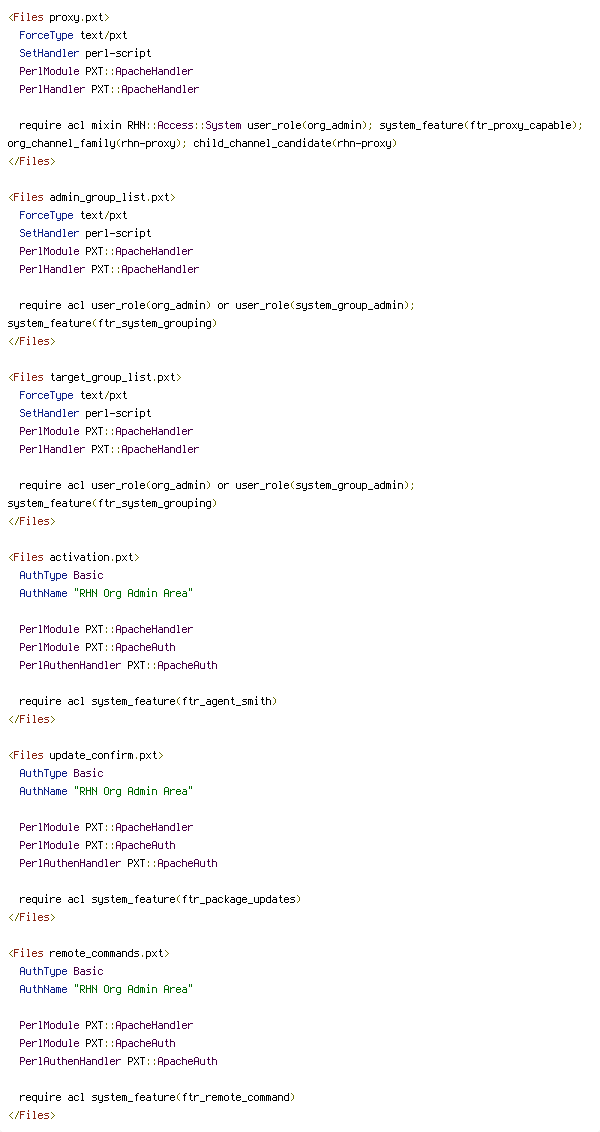The image size is (600, 1132).
Task: Click the 'AuthName "RHN Org Admin Area"' line in the remote_commands.pxt block
Action: click(106, 990)
